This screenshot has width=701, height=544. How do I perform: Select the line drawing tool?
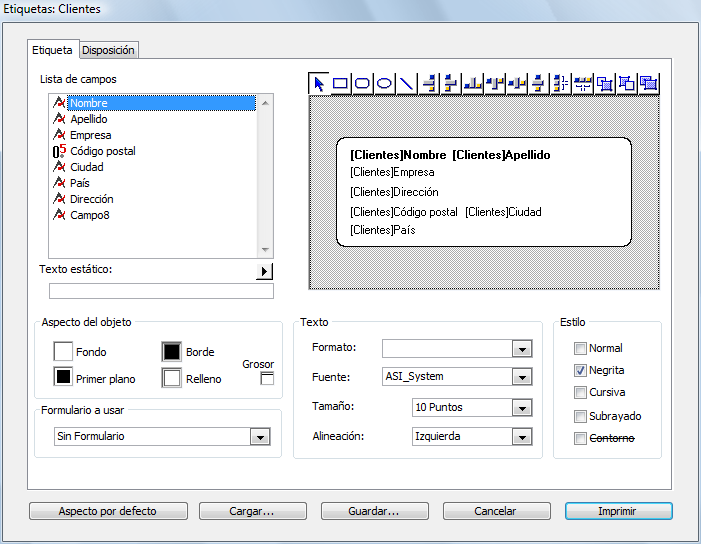point(407,84)
